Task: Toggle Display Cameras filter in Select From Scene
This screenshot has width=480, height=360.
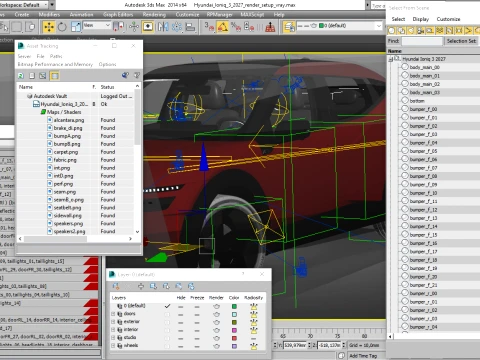Action: click(x=421, y=31)
